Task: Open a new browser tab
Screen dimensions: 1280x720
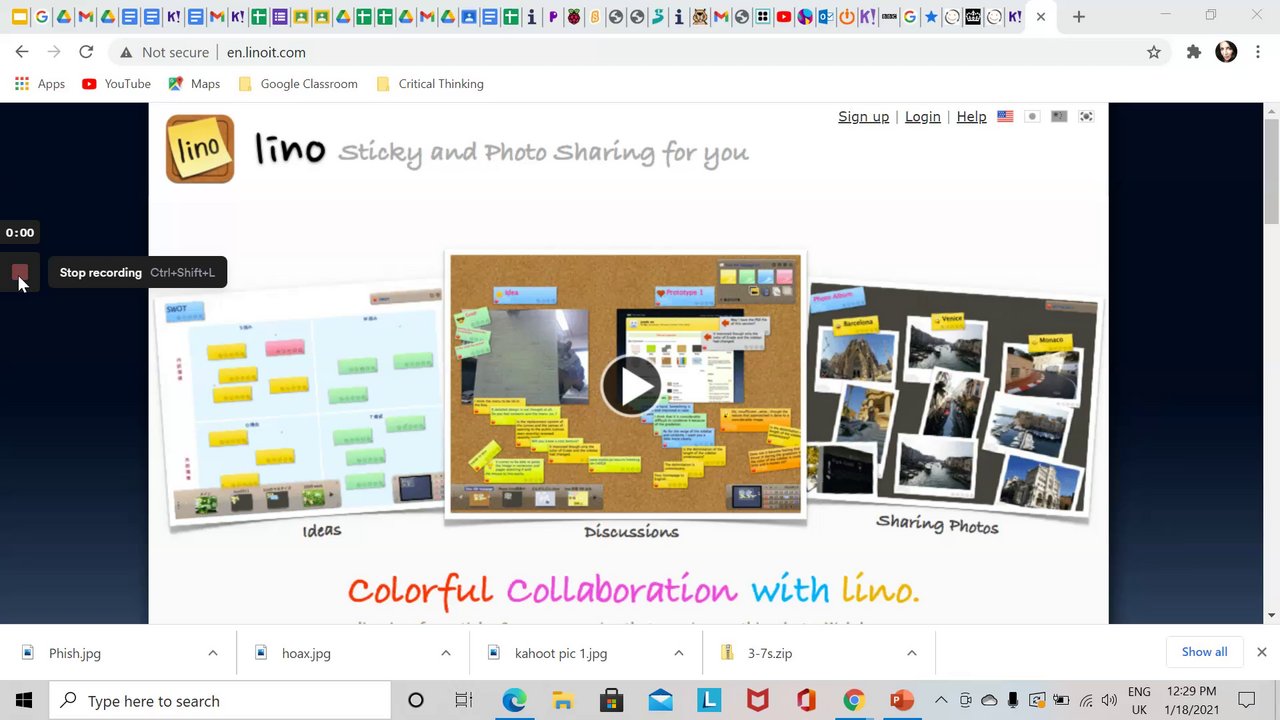Action: pyautogui.click(x=1078, y=17)
